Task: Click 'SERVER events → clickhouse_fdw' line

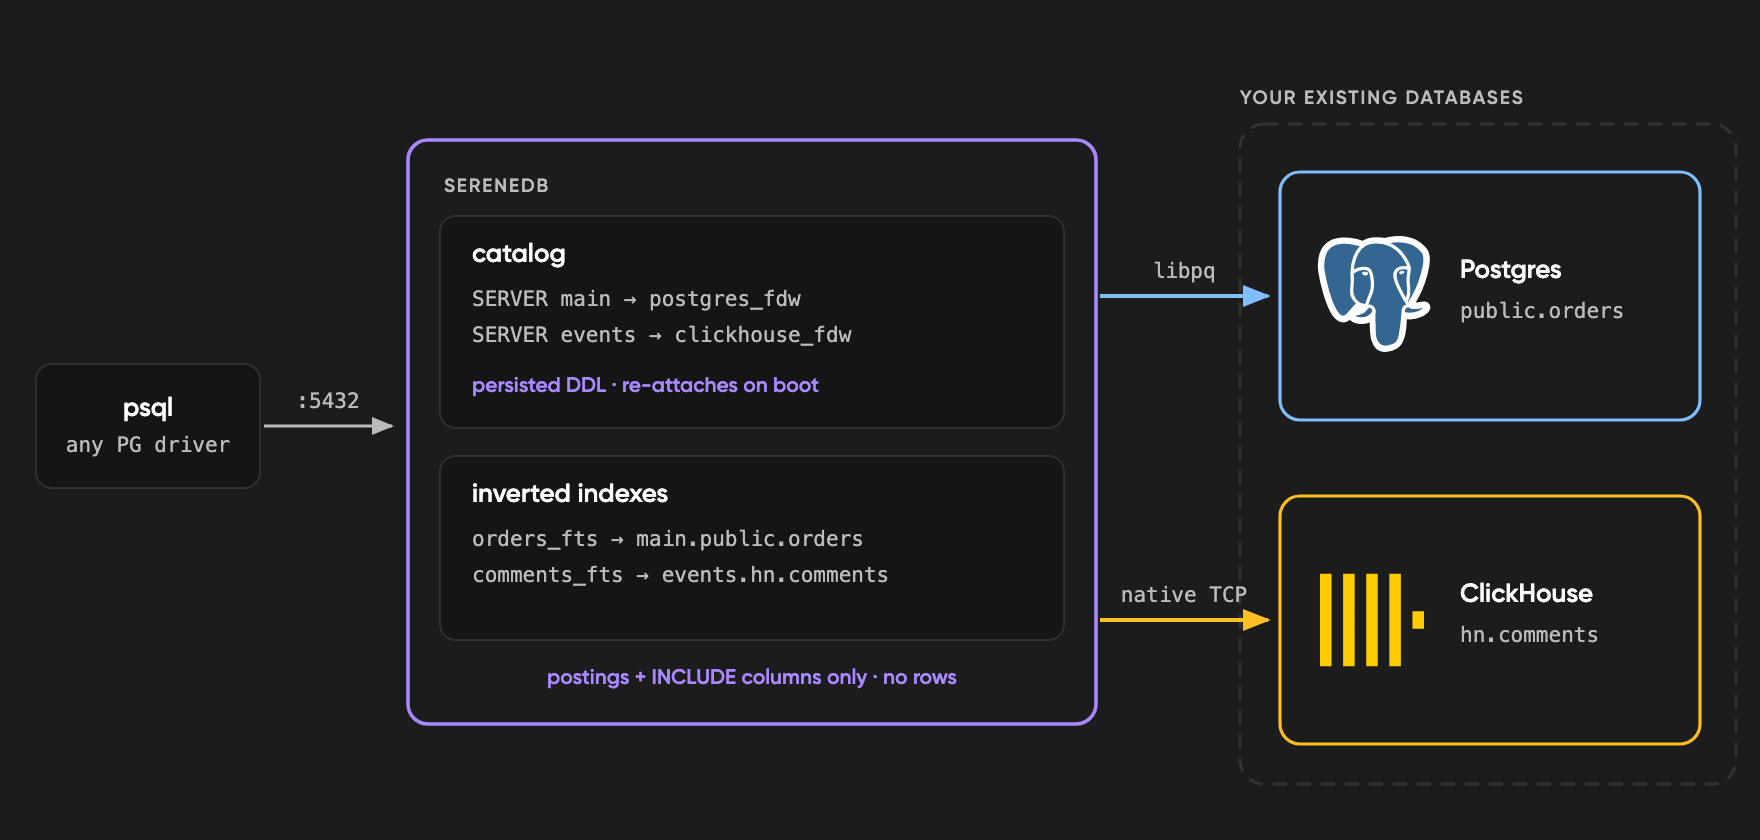Action: point(662,335)
